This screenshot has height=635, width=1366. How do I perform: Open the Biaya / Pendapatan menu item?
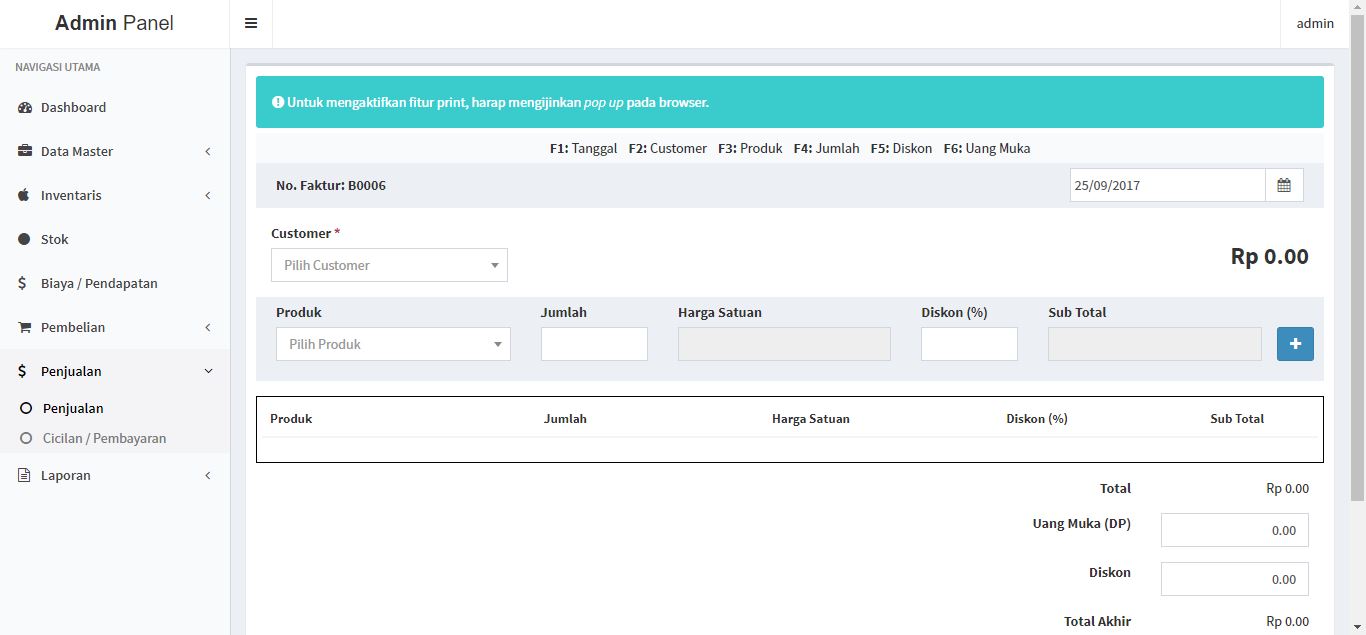[99, 284]
